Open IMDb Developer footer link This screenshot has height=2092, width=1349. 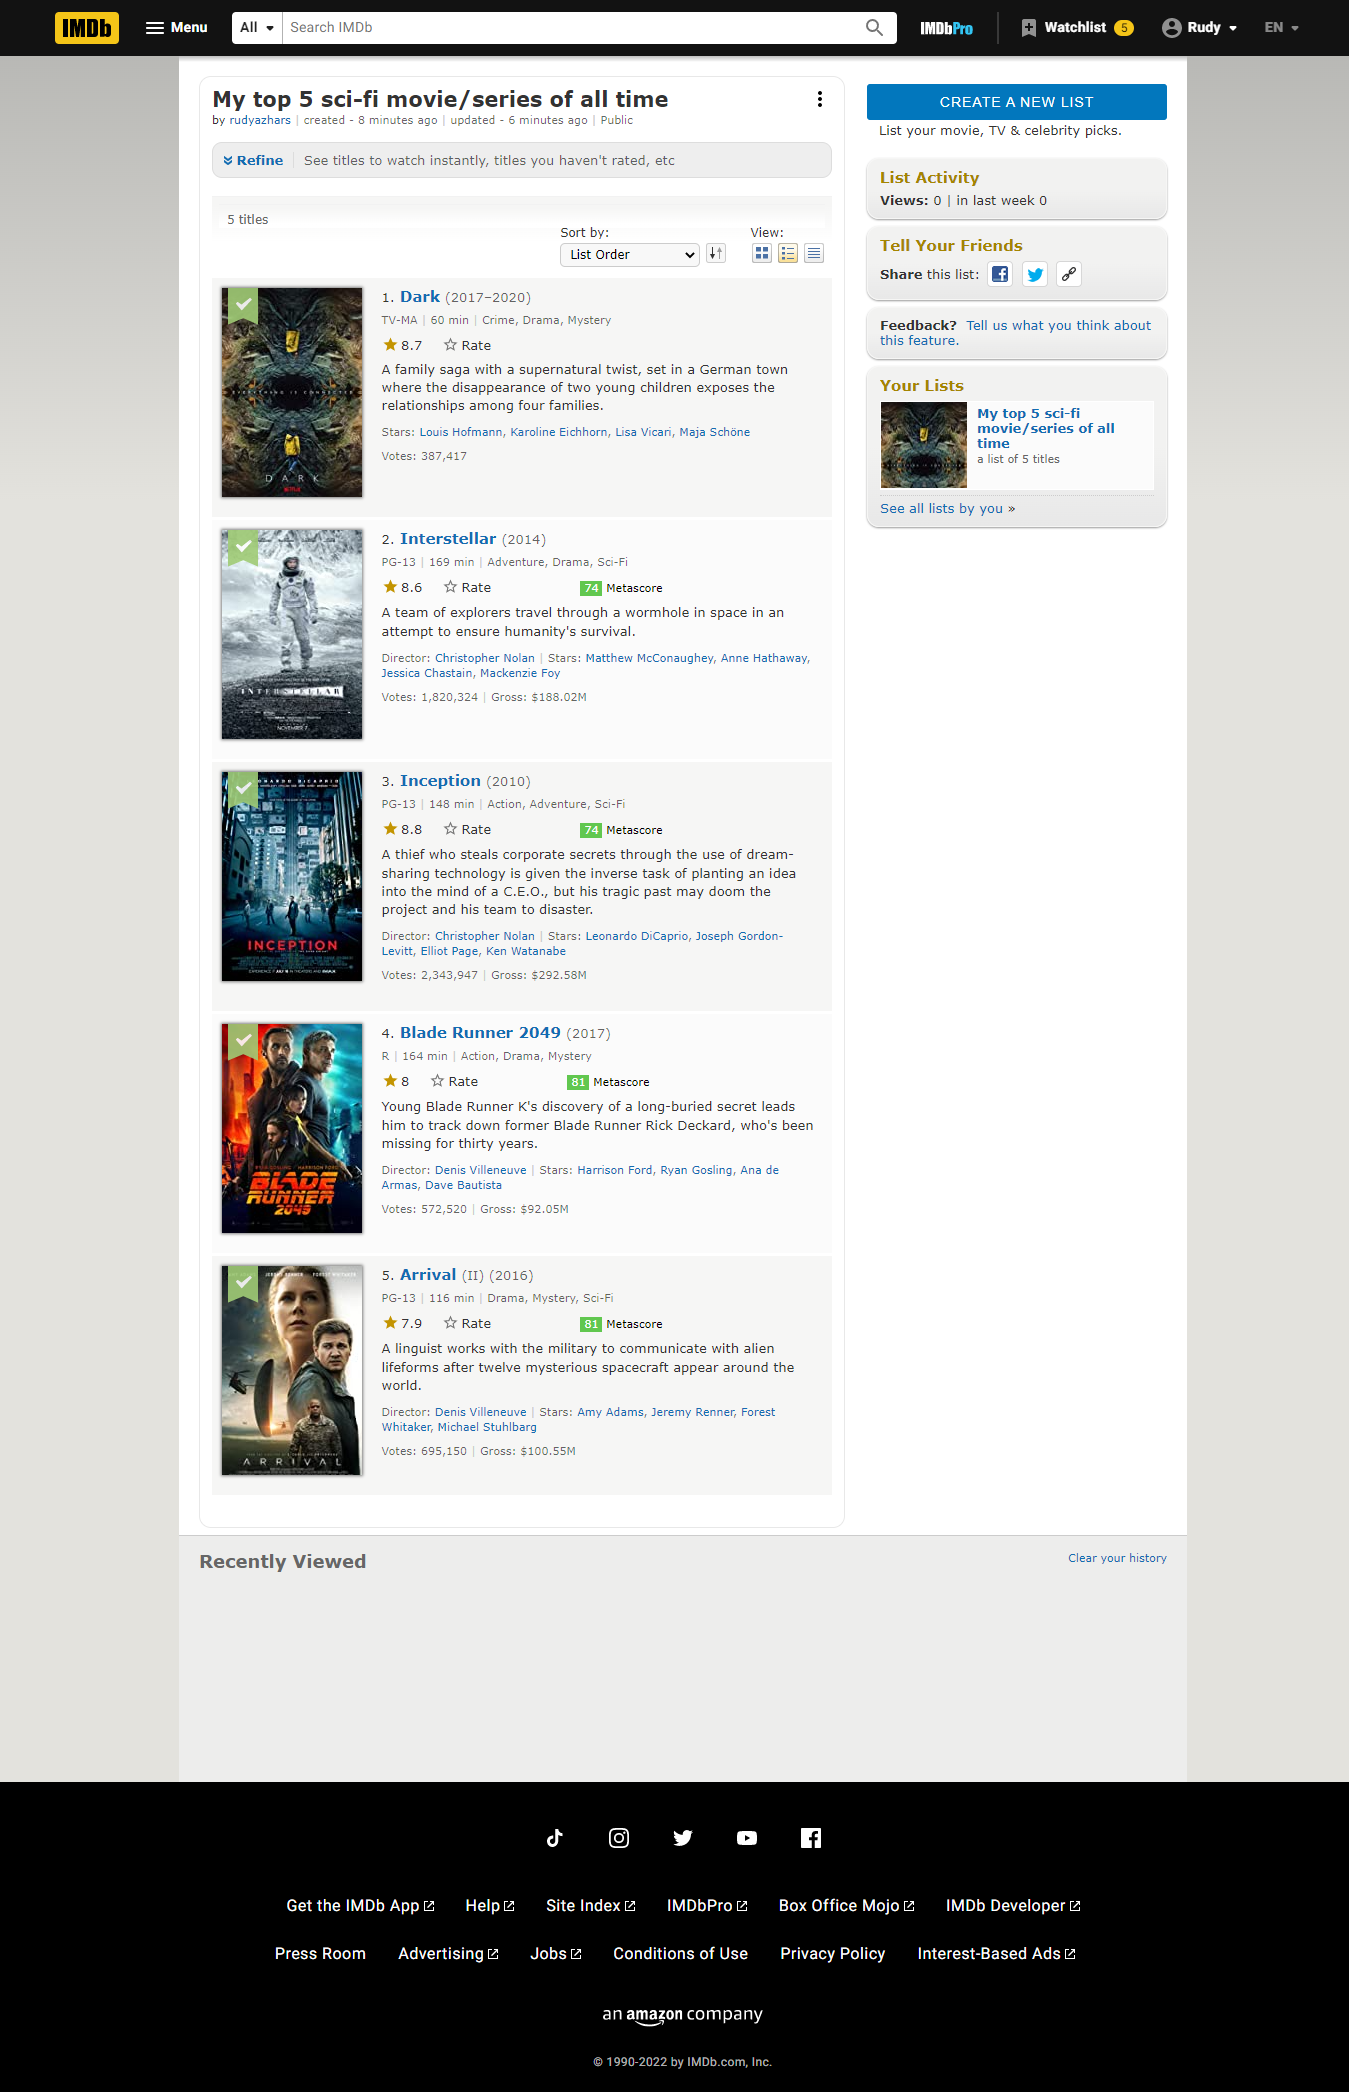[x=1013, y=1906]
